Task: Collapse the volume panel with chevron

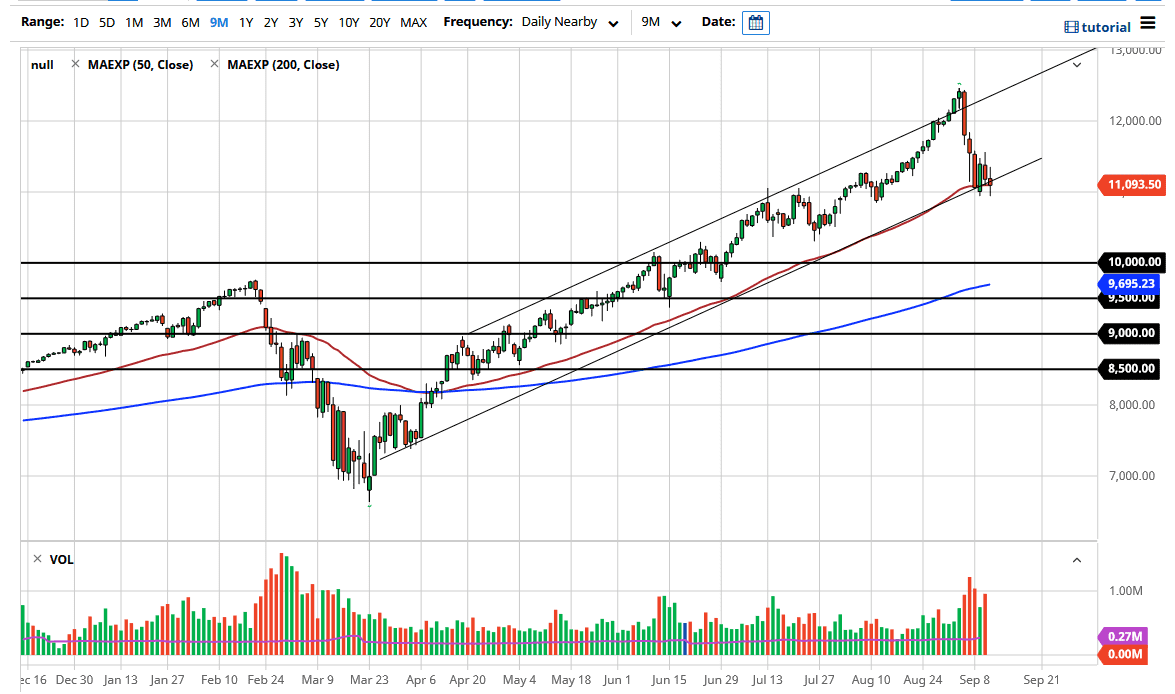Action: click(1077, 560)
